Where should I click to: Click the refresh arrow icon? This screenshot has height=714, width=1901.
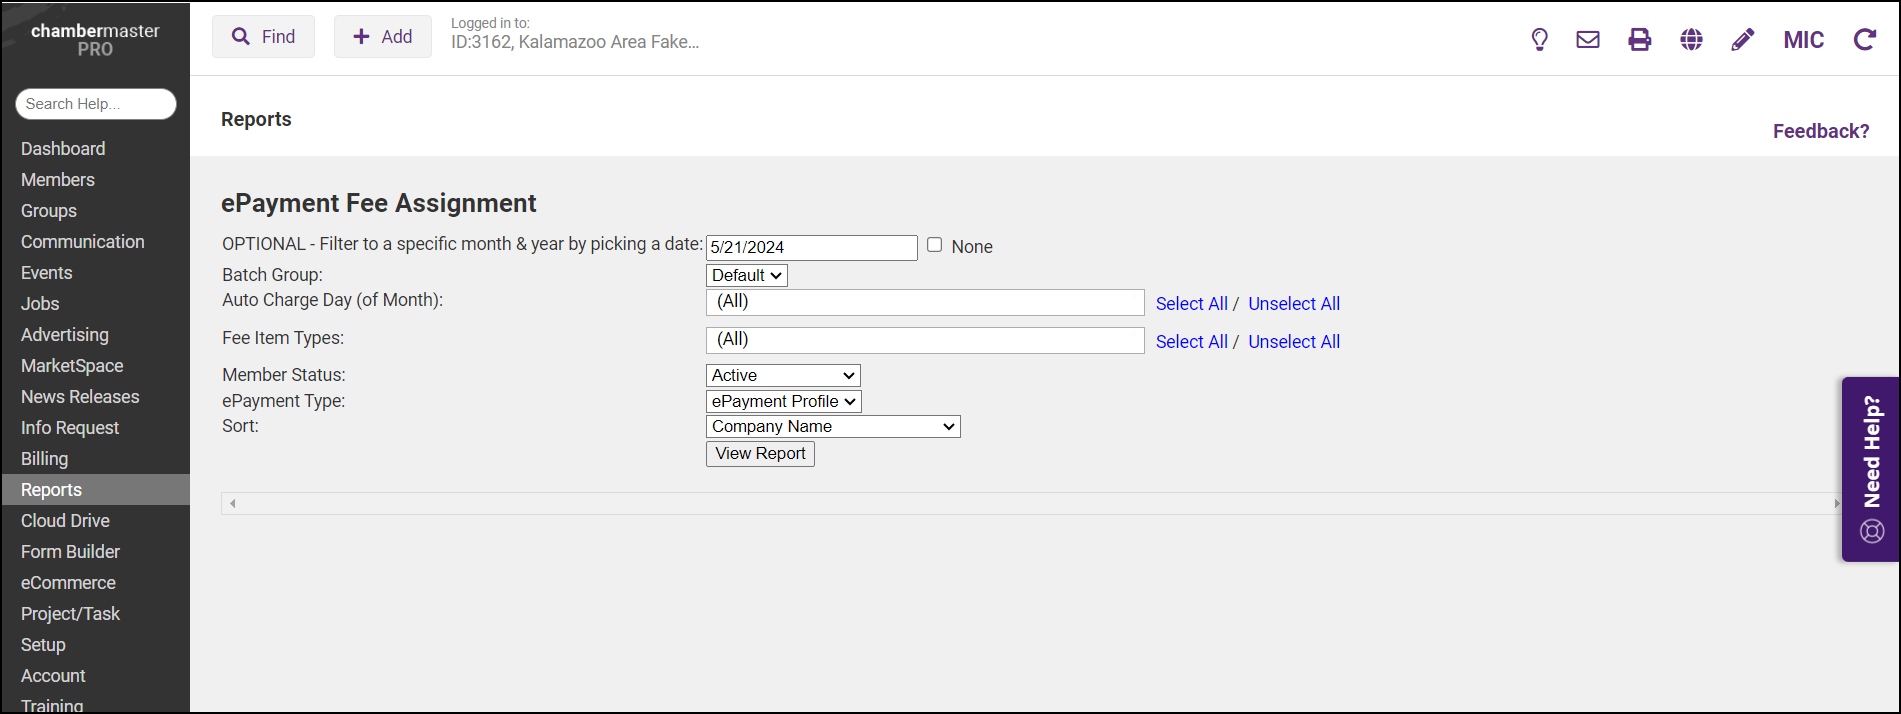click(x=1864, y=40)
